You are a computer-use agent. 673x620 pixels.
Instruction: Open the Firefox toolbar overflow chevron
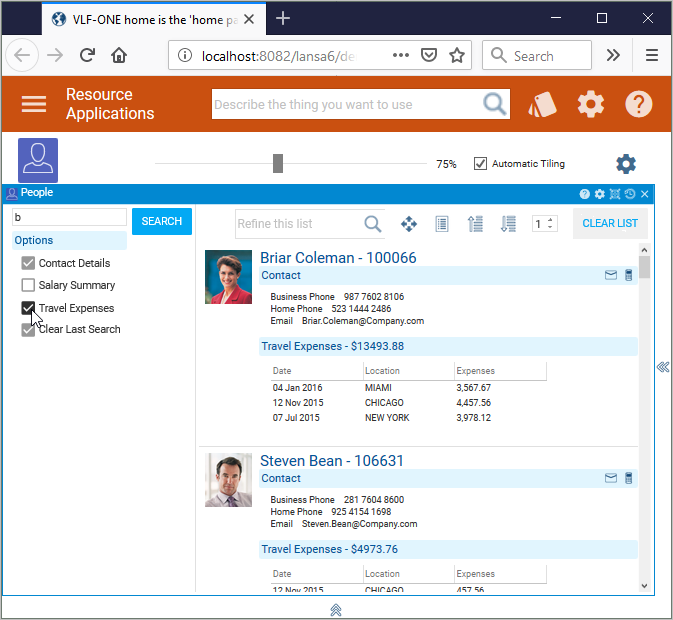[x=614, y=55]
